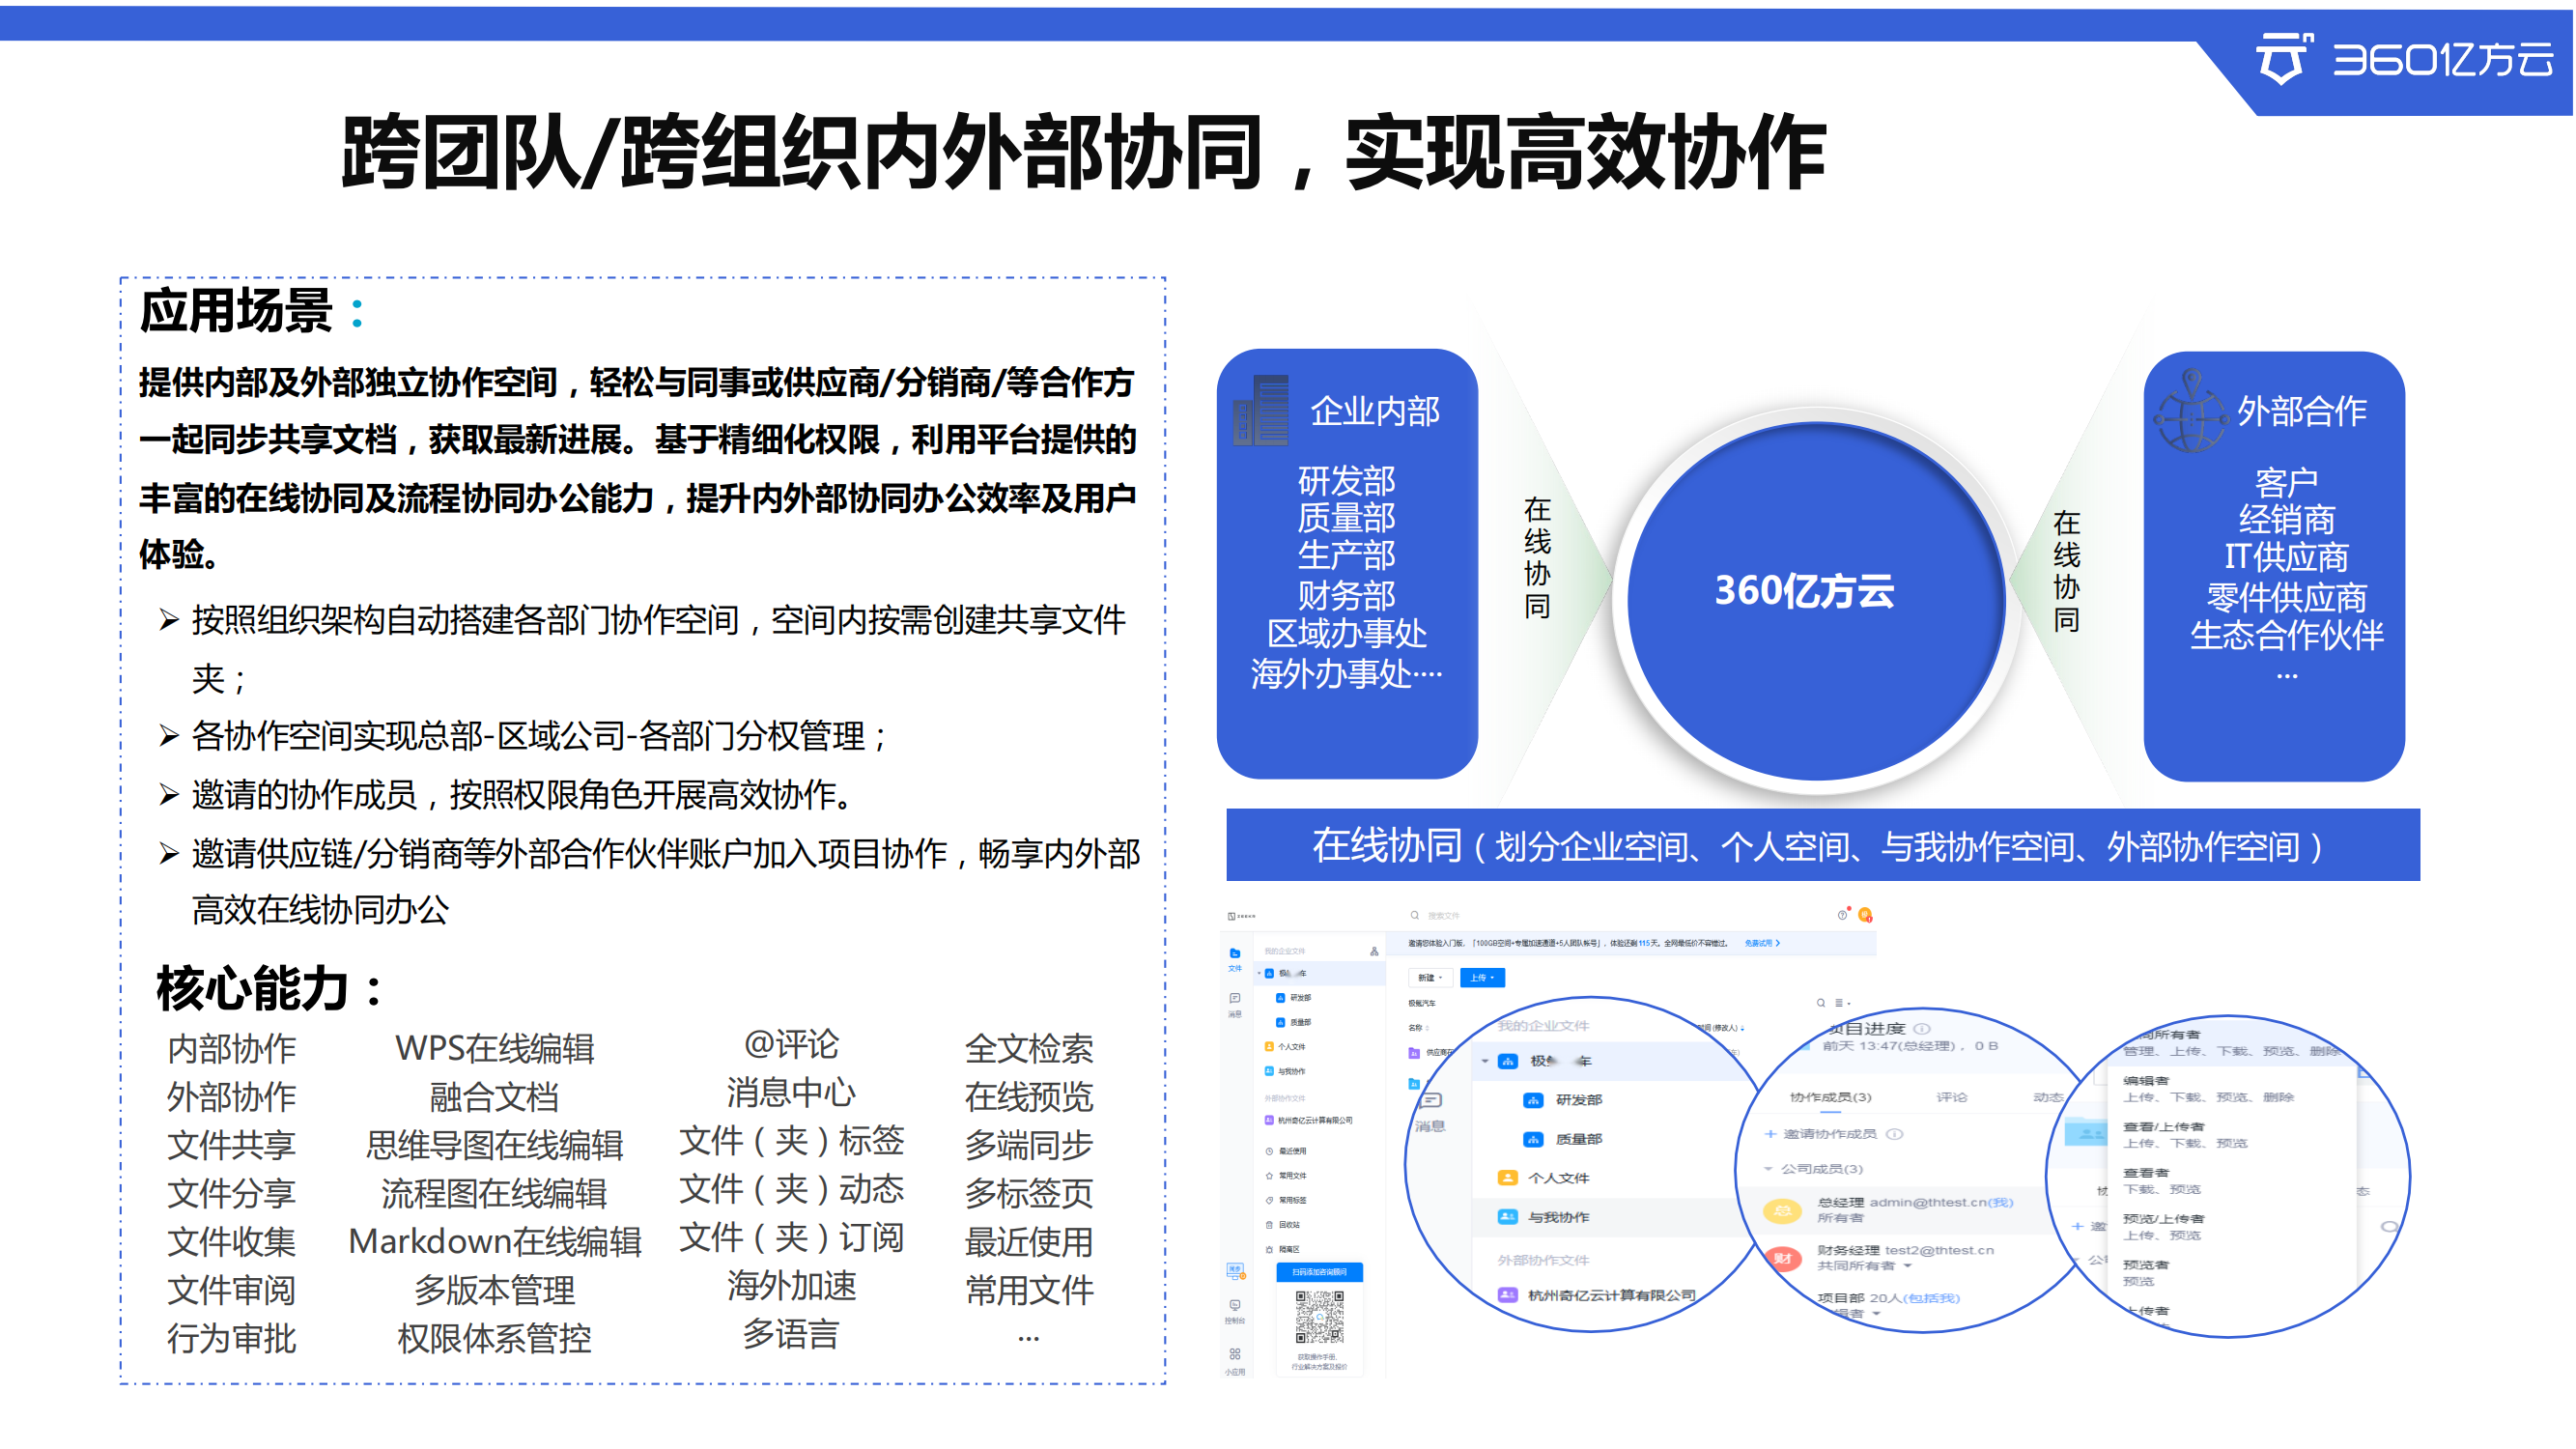Click the tag icon for 常用标签
This screenshot has width=2576, height=1449.
(x=1270, y=1200)
